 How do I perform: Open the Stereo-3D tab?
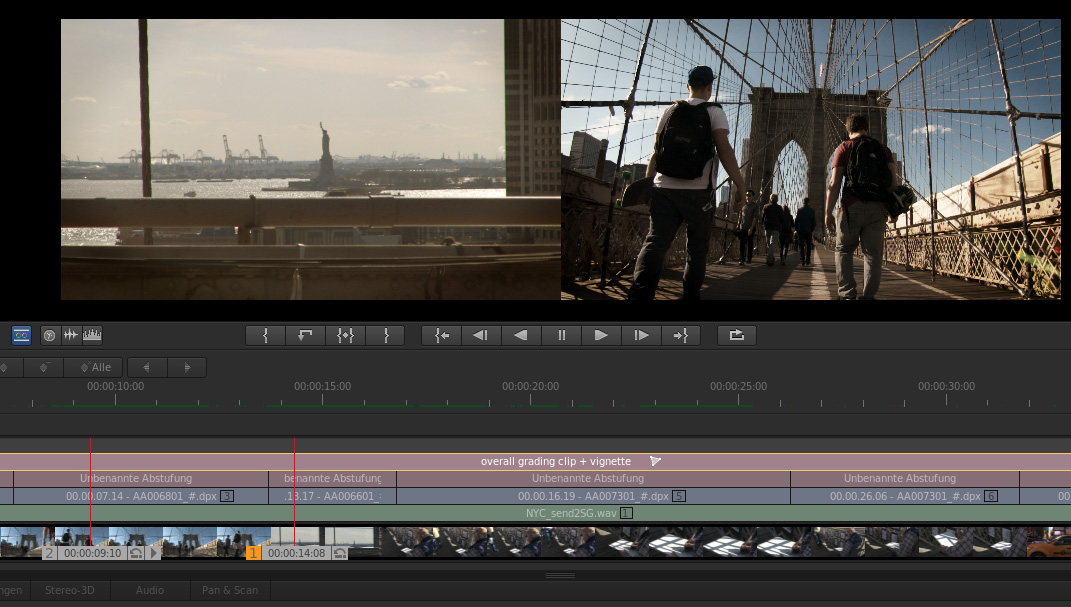[69, 590]
